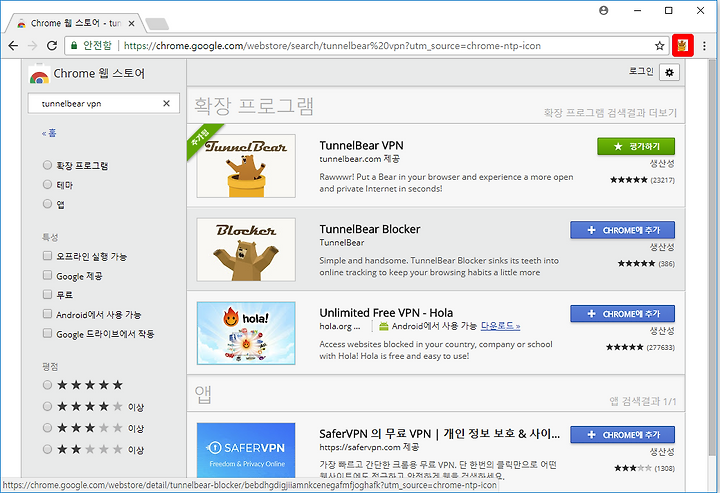Add TunnelBear Blocker to Chrome

pyautogui.click(x=623, y=230)
